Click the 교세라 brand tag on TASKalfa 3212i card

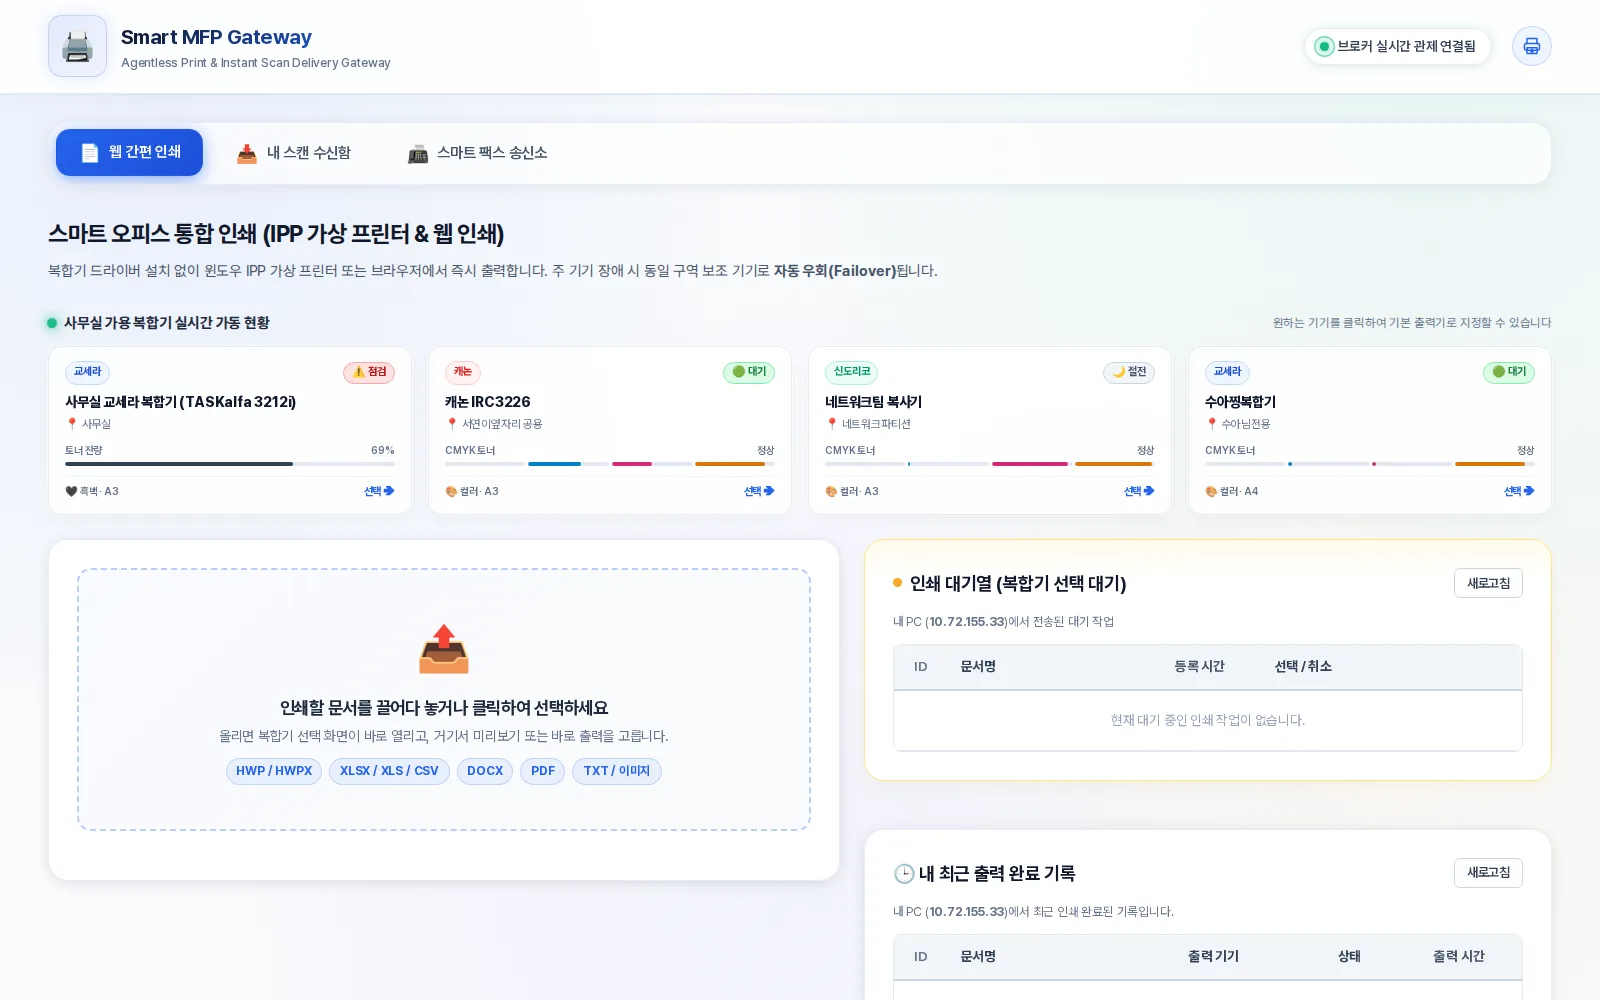87,372
